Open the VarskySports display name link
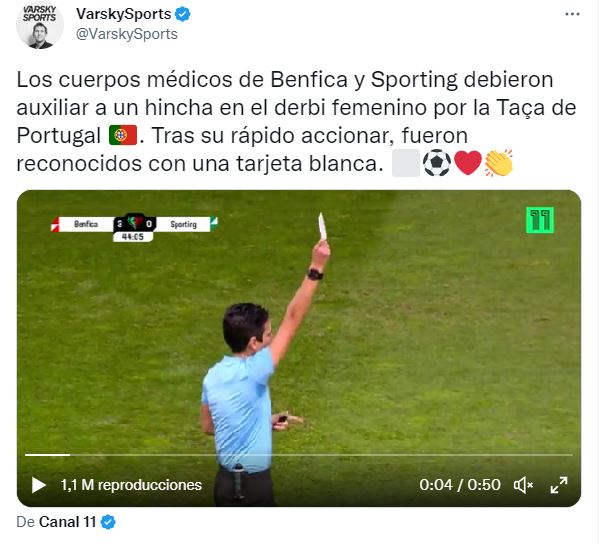Screen dimensions: 602x544 point(123,14)
